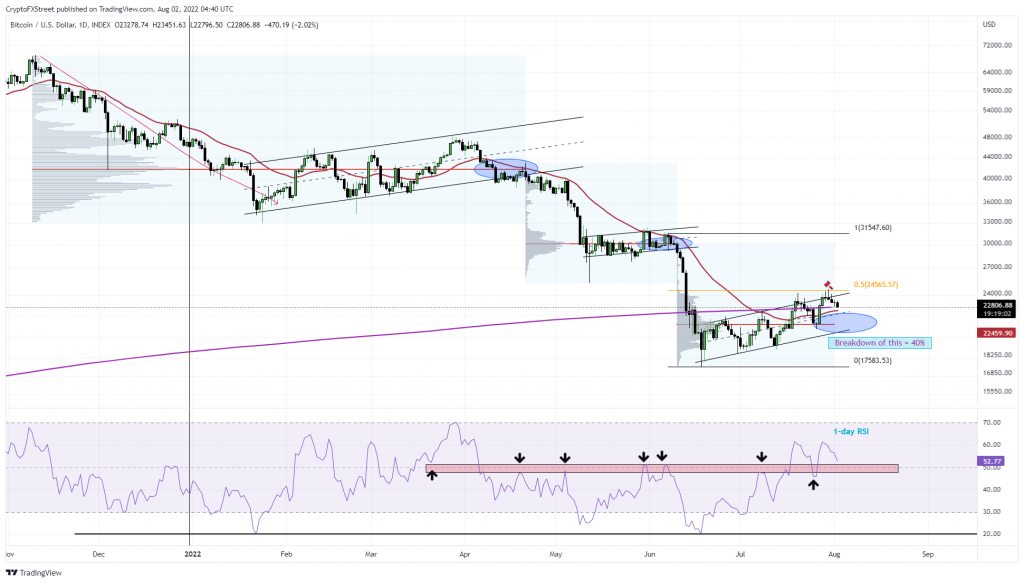
Task: Select the red down-arrow marker near the 0.5 Fib level
Action: pyautogui.click(x=828, y=286)
